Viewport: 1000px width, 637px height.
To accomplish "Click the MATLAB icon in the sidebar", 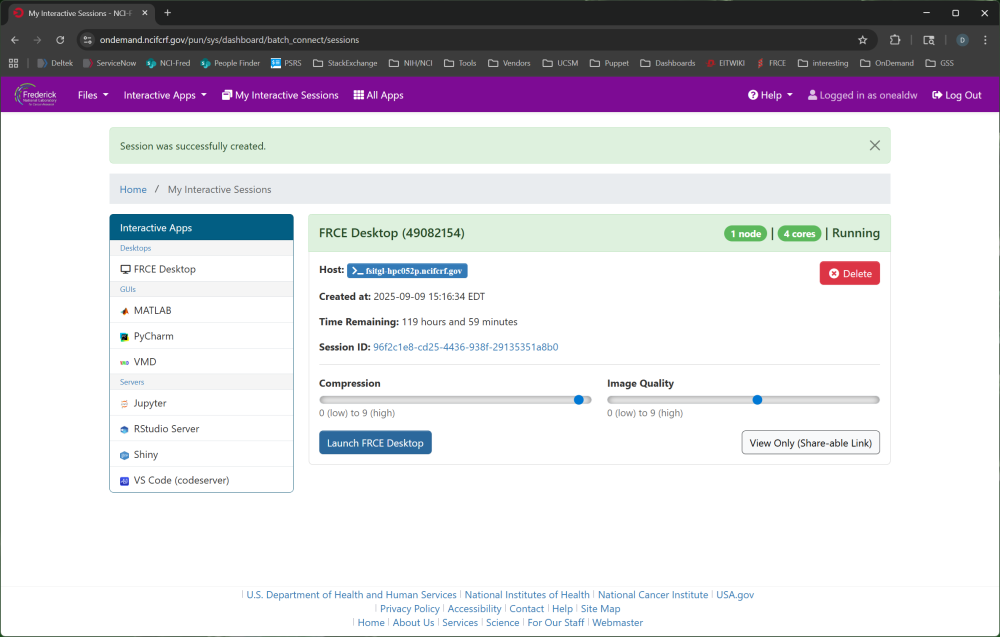I will [x=125, y=311].
